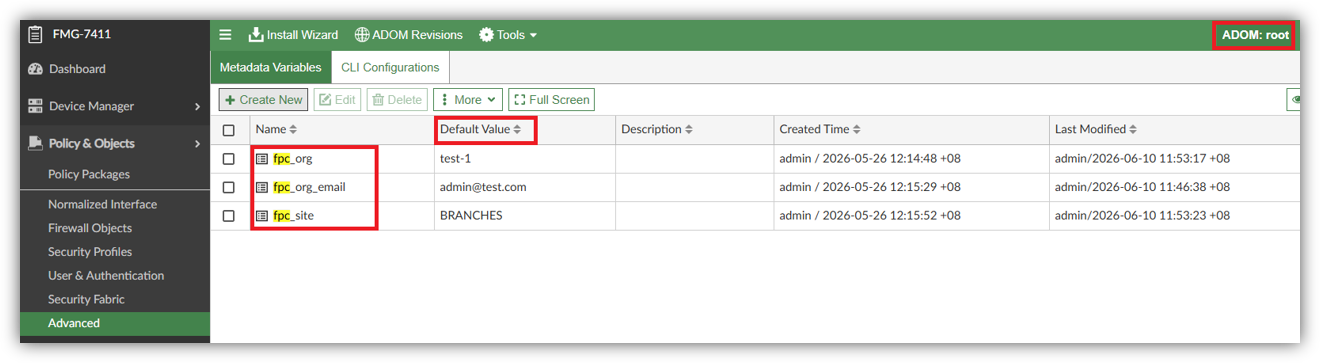Check the fpc_org row checkbox

[x=229, y=159]
